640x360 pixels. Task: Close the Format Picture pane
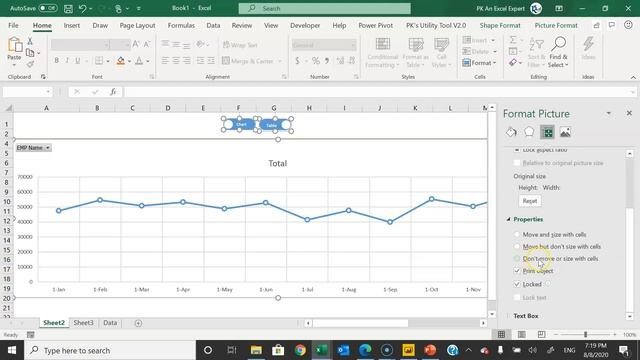pos(629,113)
